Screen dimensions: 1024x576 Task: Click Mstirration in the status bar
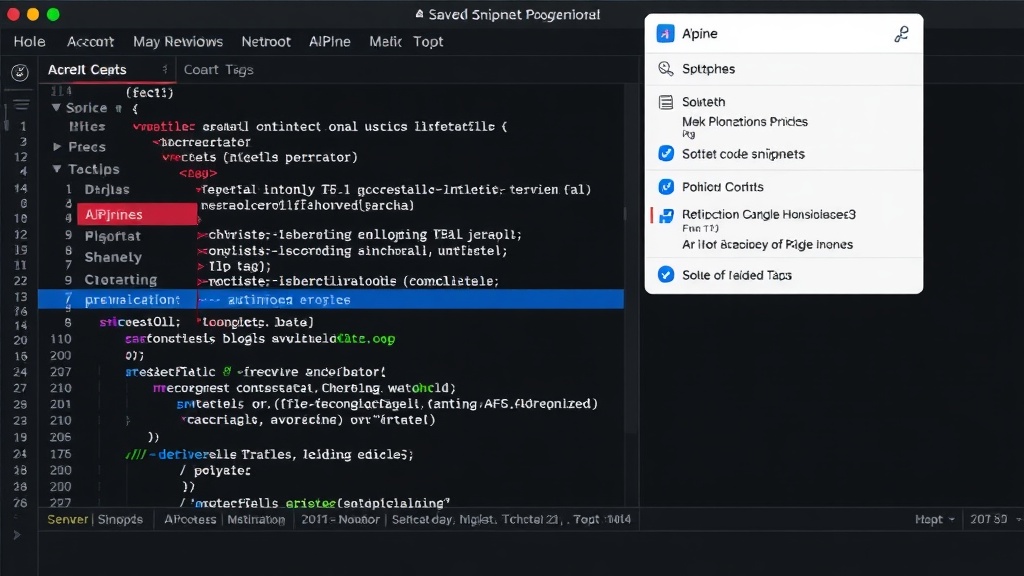(256, 519)
